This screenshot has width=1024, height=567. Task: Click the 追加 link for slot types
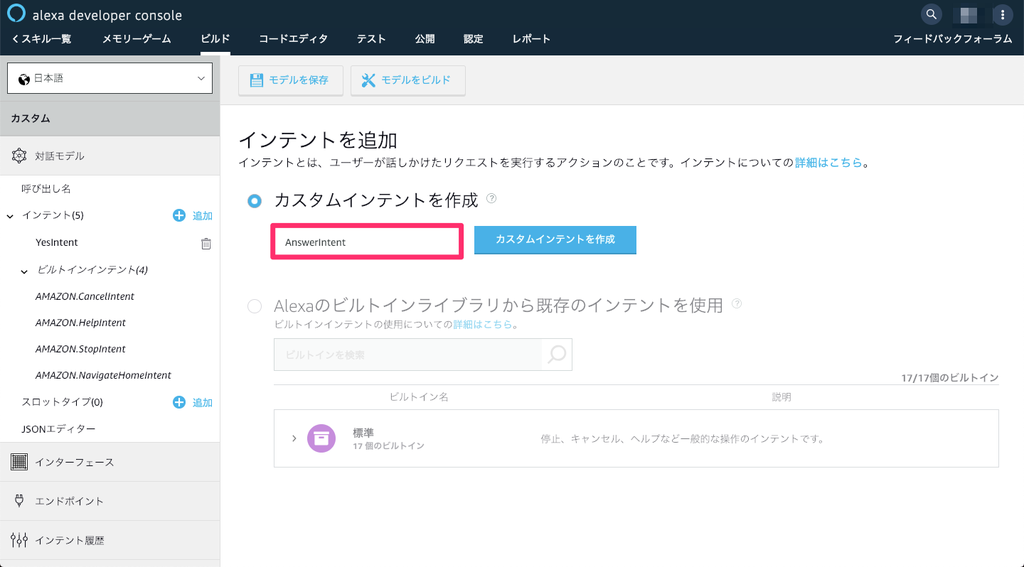[202, 402]
